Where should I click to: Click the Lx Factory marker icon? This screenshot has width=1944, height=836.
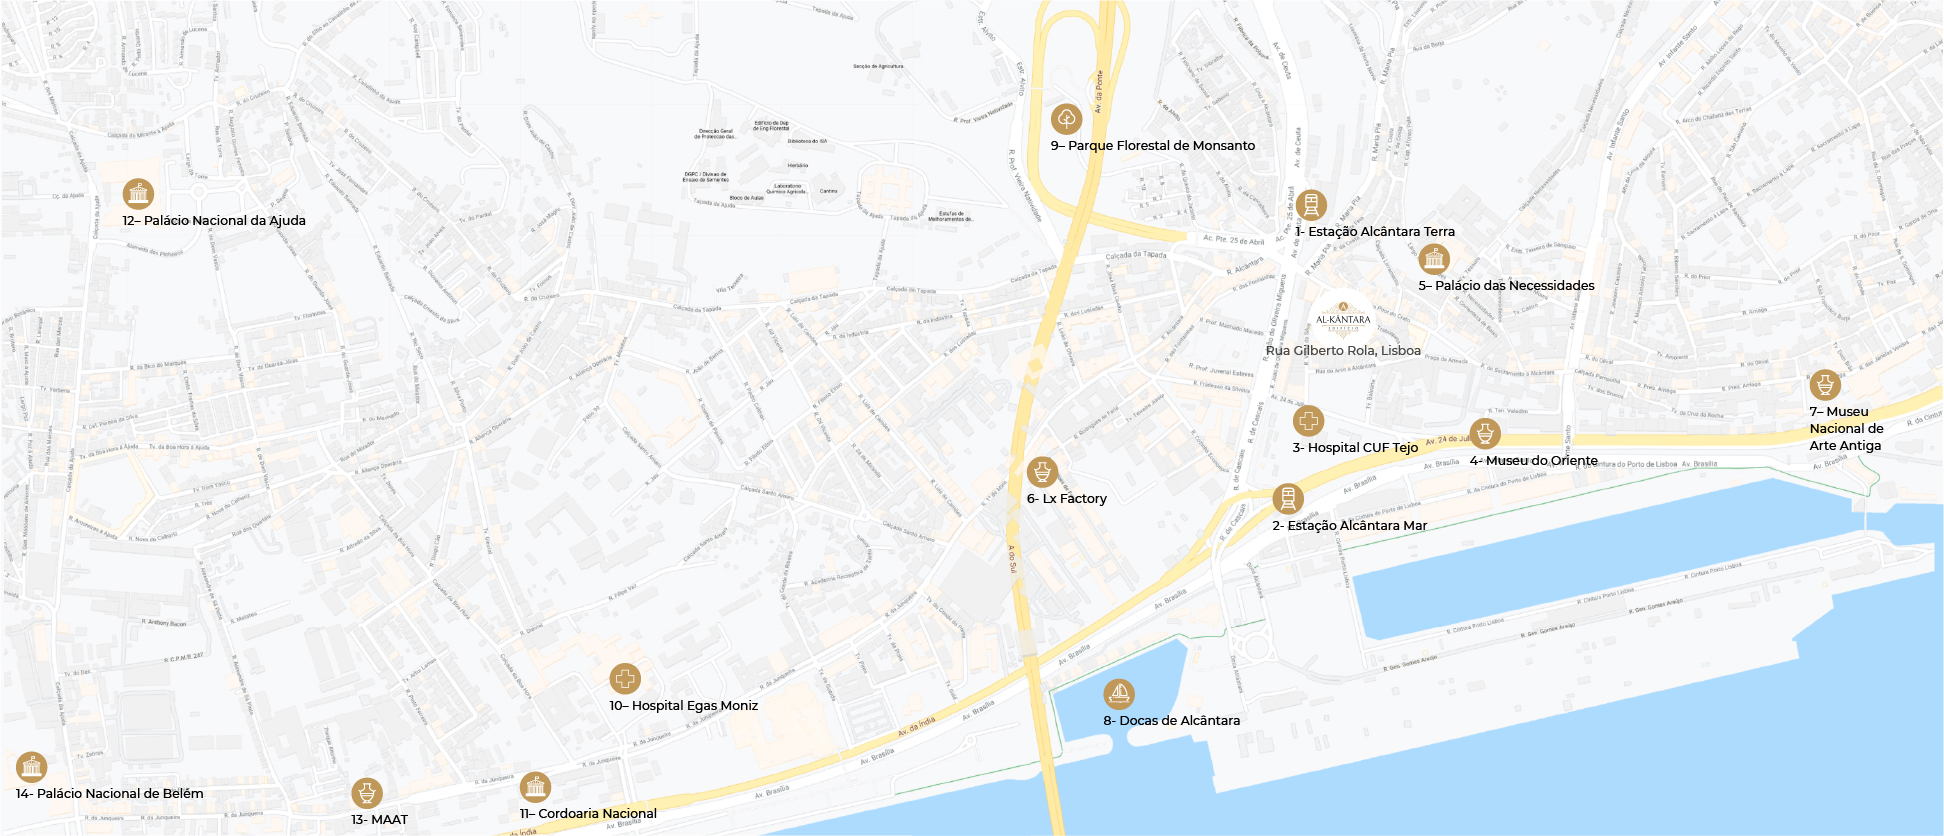[1042, 472]
